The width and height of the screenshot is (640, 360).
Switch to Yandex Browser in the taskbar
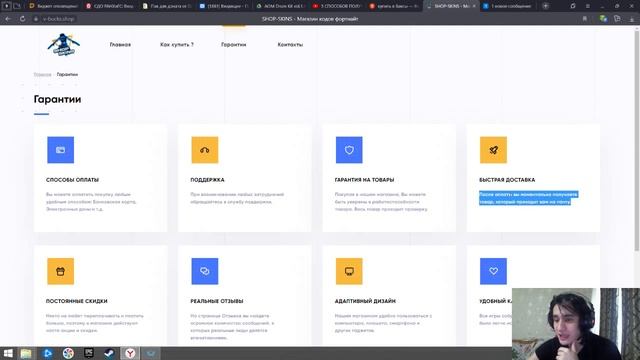click(130, 353)
